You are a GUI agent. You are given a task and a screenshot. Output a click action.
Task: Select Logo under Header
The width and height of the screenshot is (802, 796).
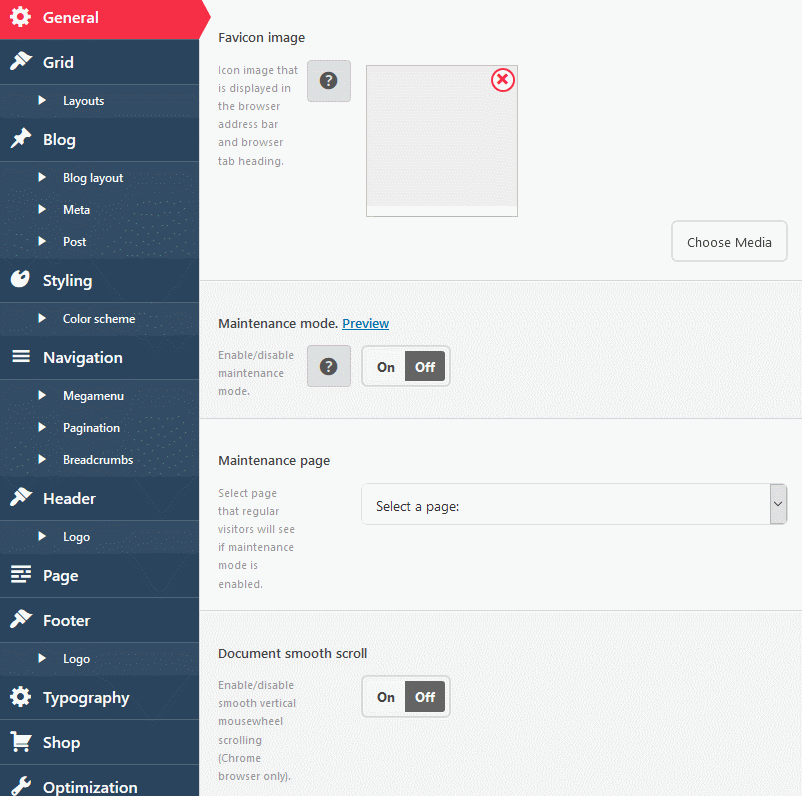click(76, 537)
